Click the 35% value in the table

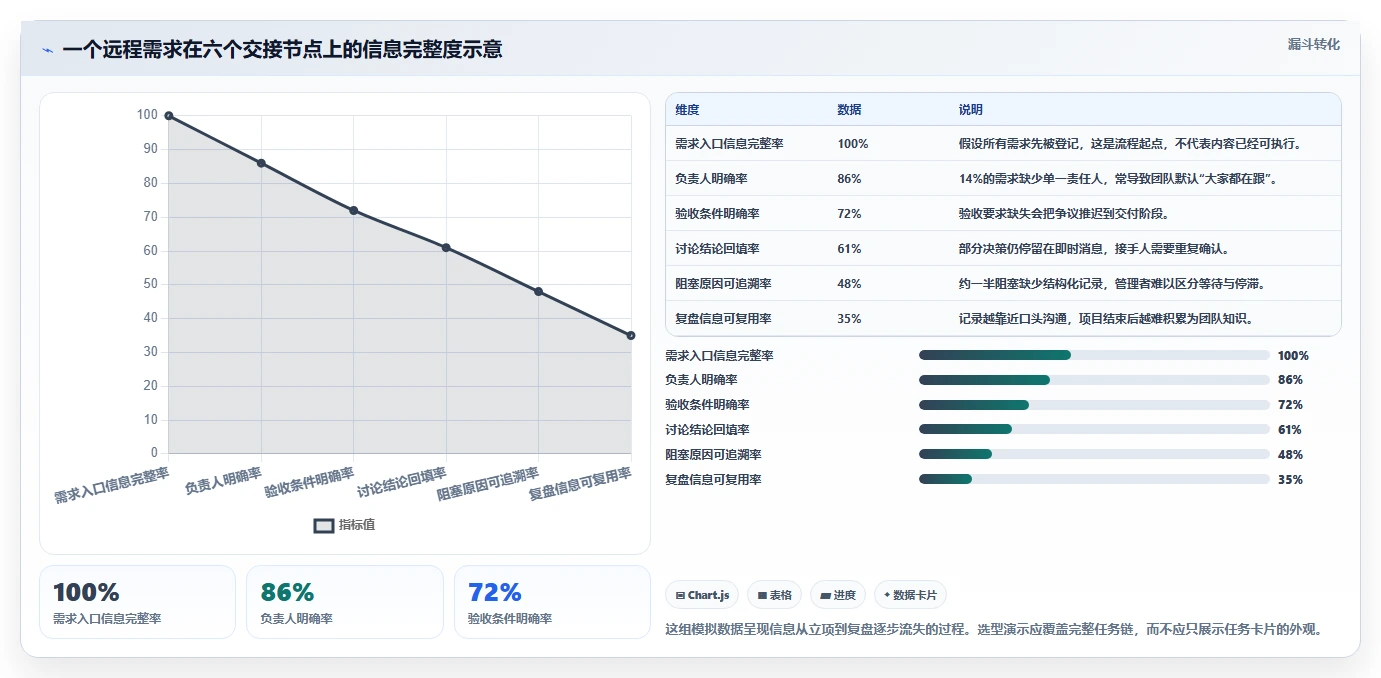tap(849, 319)
